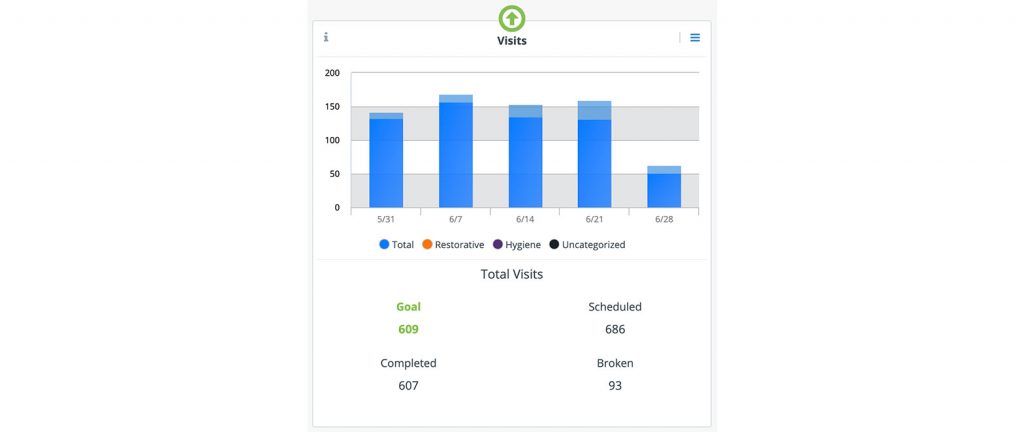Click the 6/7 bar in chart

coord(456,155)
